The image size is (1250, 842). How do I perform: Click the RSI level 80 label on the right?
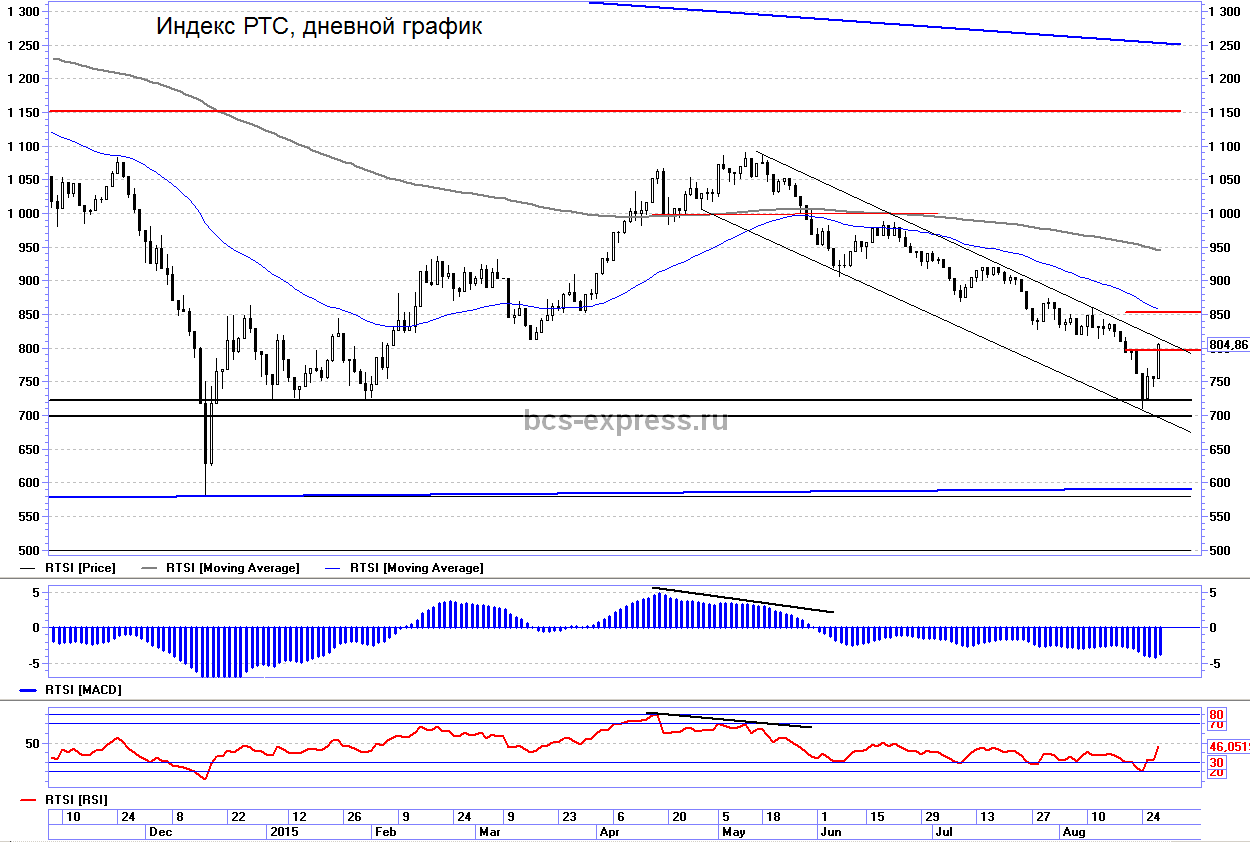click(x=1216, y=716)
